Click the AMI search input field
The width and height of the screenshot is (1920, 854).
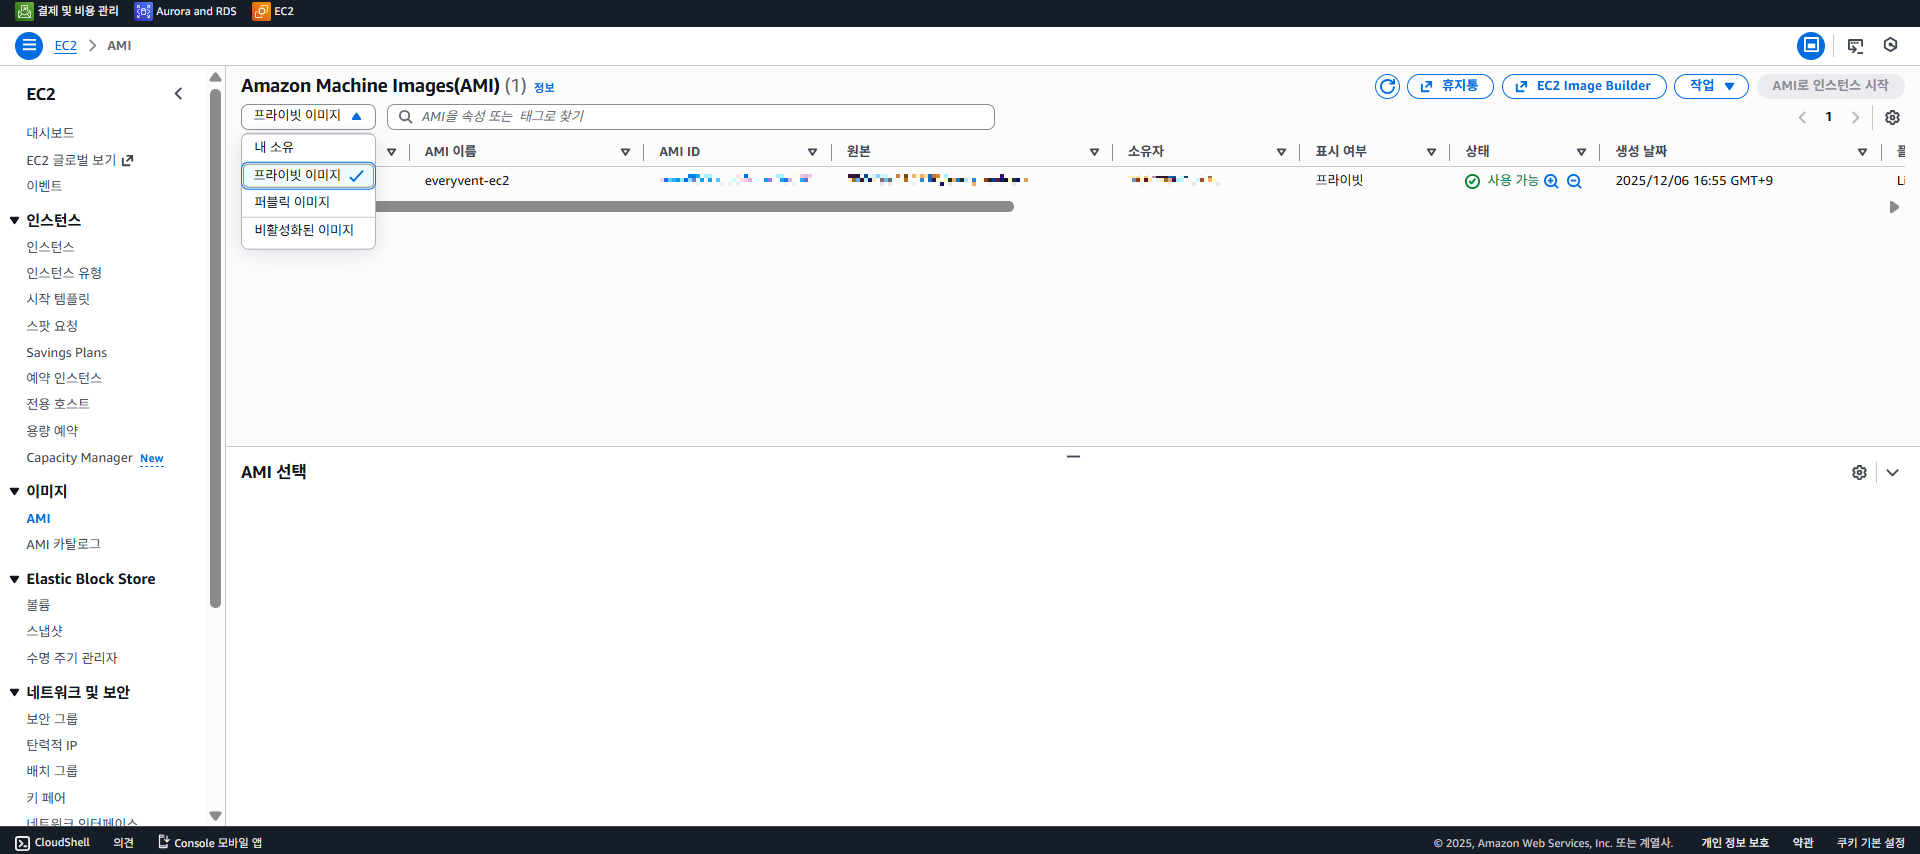click(x=691, y=117)
